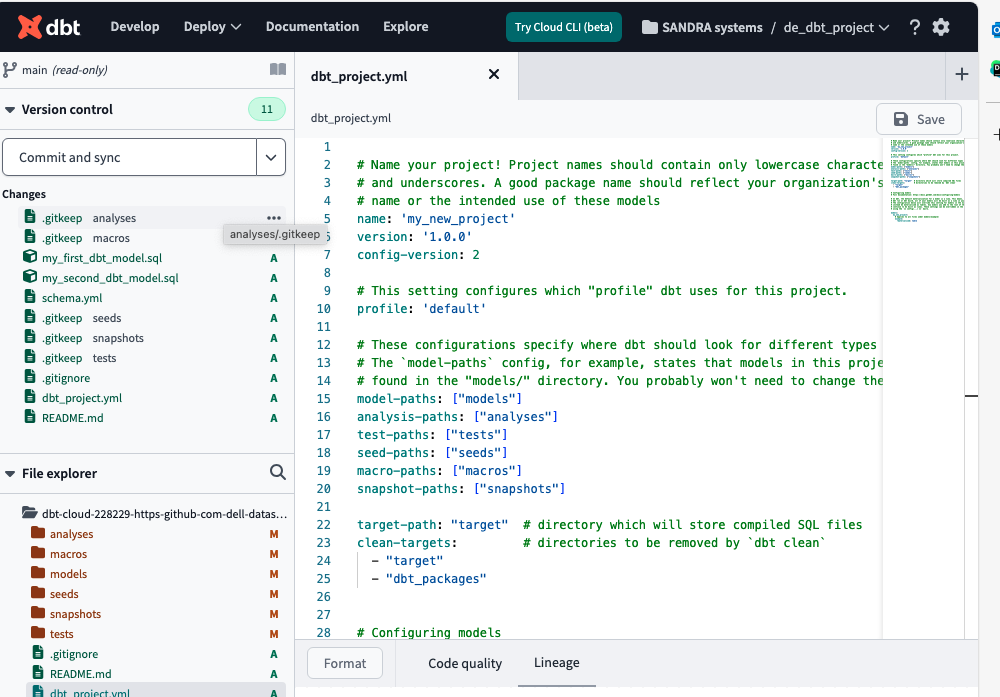Viewport: 1000px width, 697px height.
Task: Open account settings gear icon
Action: 941,27
